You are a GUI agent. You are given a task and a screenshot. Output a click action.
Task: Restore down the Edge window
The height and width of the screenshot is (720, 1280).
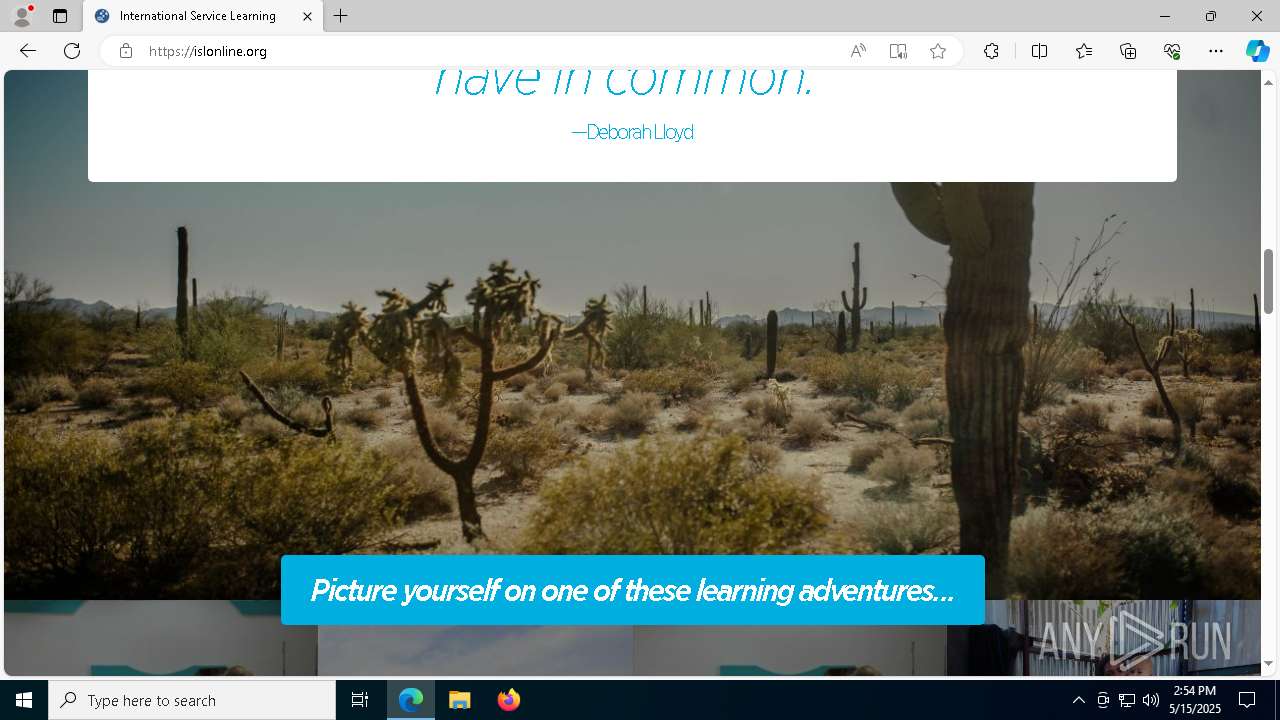pos(1210,16)
